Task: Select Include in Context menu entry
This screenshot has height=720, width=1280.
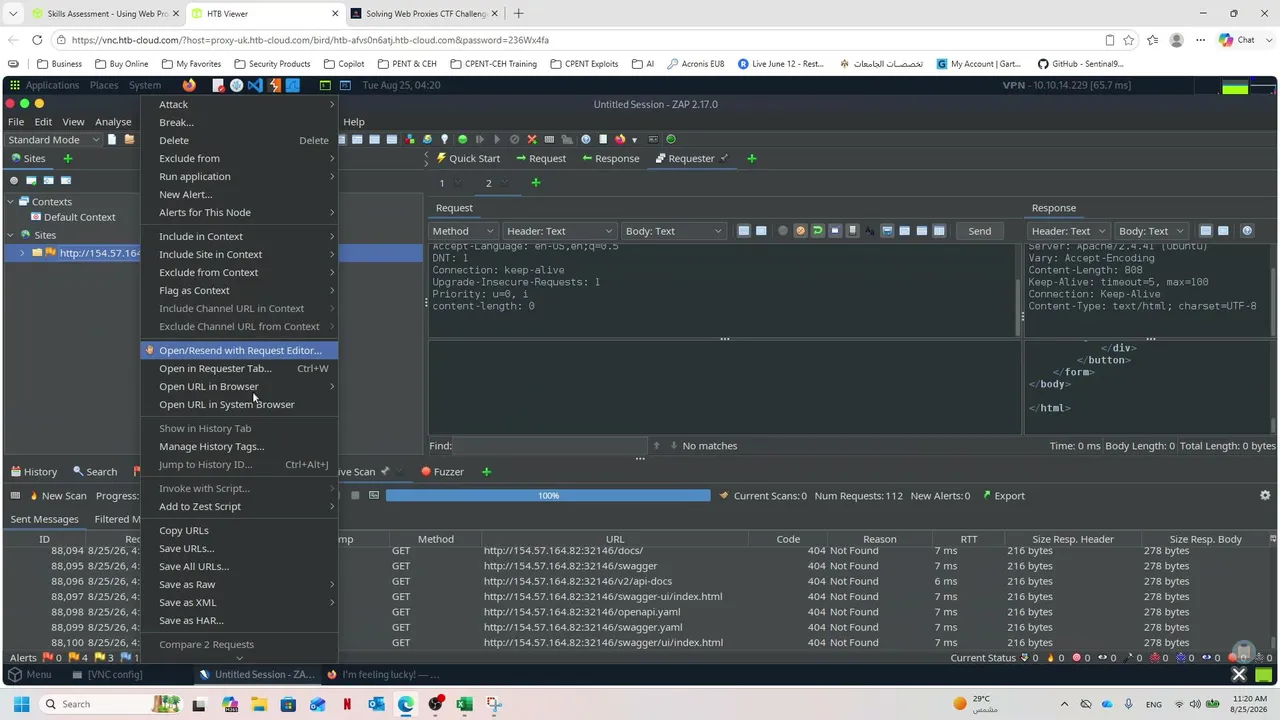Action: pyautogui.click(x=239, y=236)
